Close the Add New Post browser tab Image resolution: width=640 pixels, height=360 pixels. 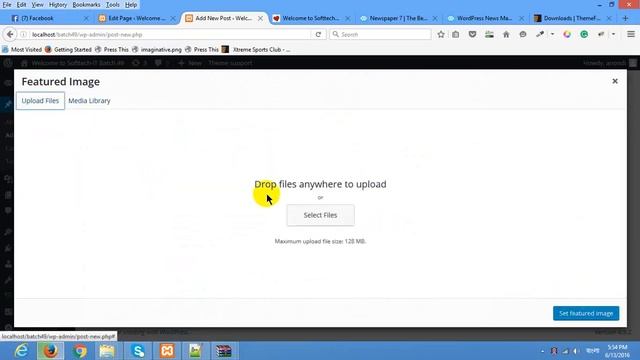pos(260,18)
